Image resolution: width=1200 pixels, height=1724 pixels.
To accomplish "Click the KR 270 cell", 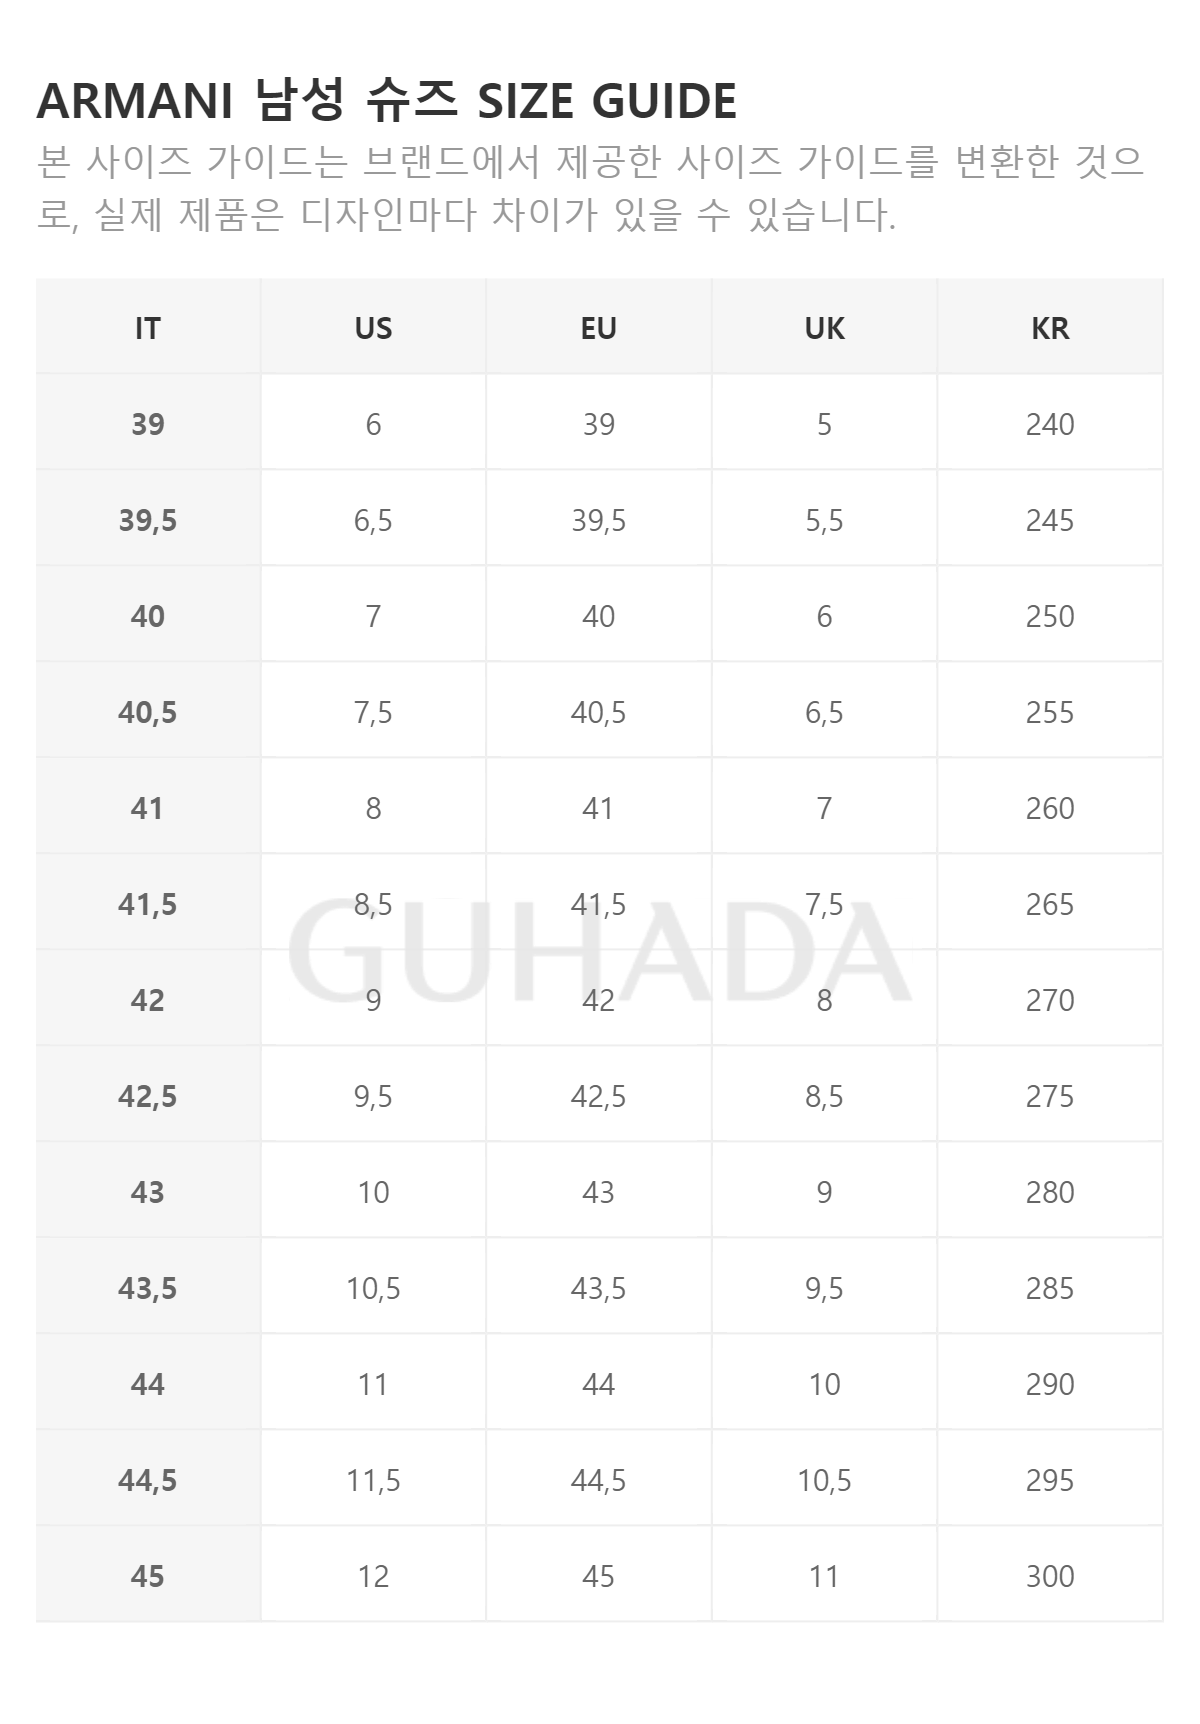I will 1050,1000.
